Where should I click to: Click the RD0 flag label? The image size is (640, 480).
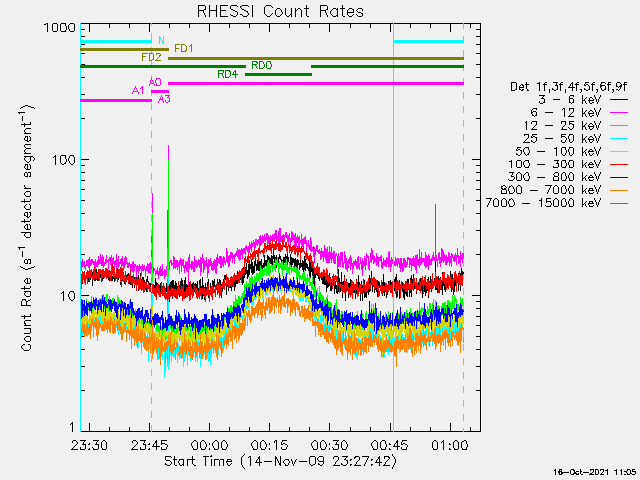pos(262,65)
